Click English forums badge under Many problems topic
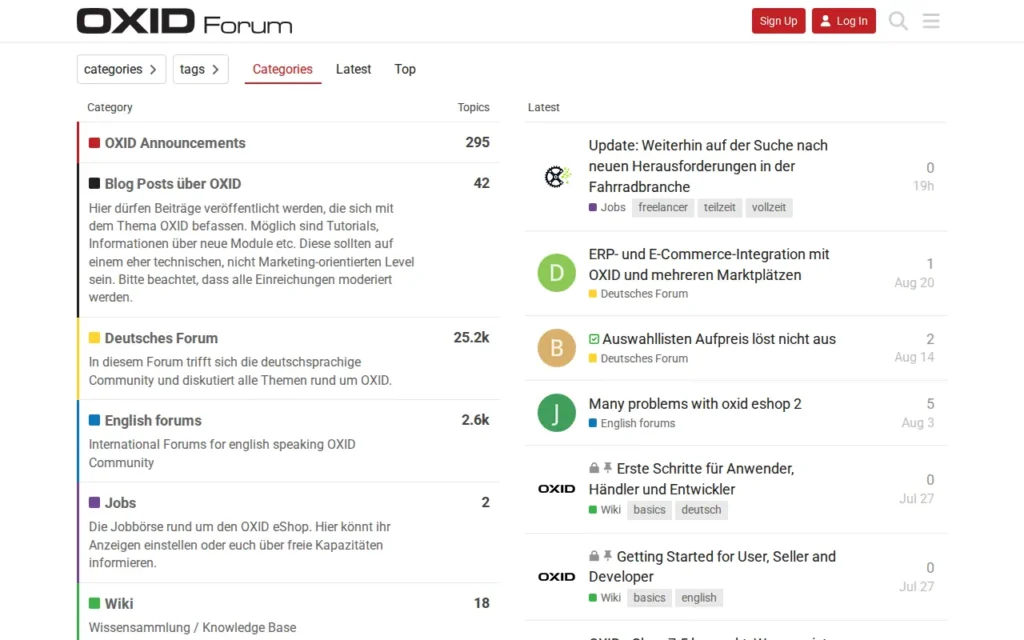 point(632,423)
